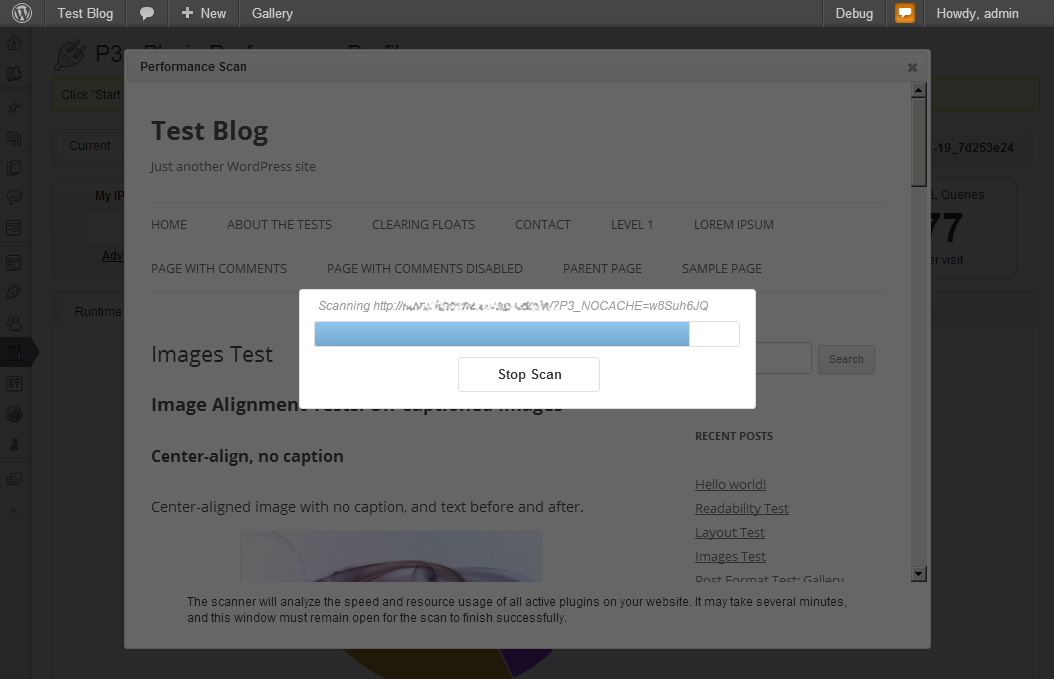Open Media library sidebar icon

click(x=15, y=138)
